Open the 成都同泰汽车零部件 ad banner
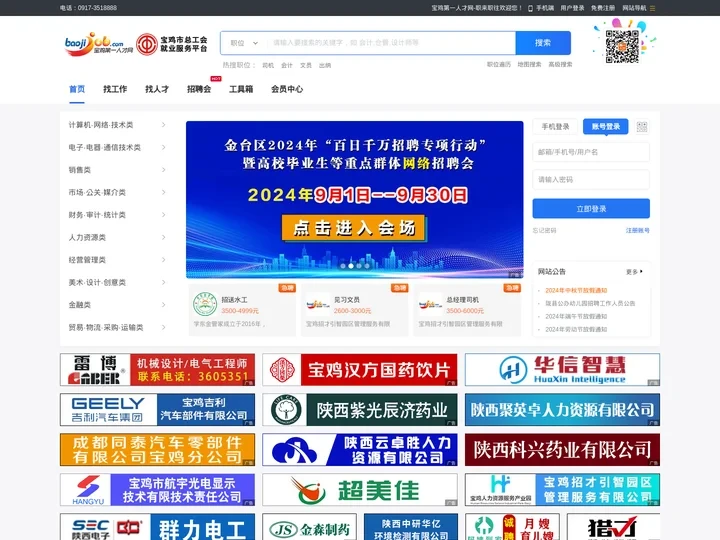 pyautogui.click(x=158, y=450)
